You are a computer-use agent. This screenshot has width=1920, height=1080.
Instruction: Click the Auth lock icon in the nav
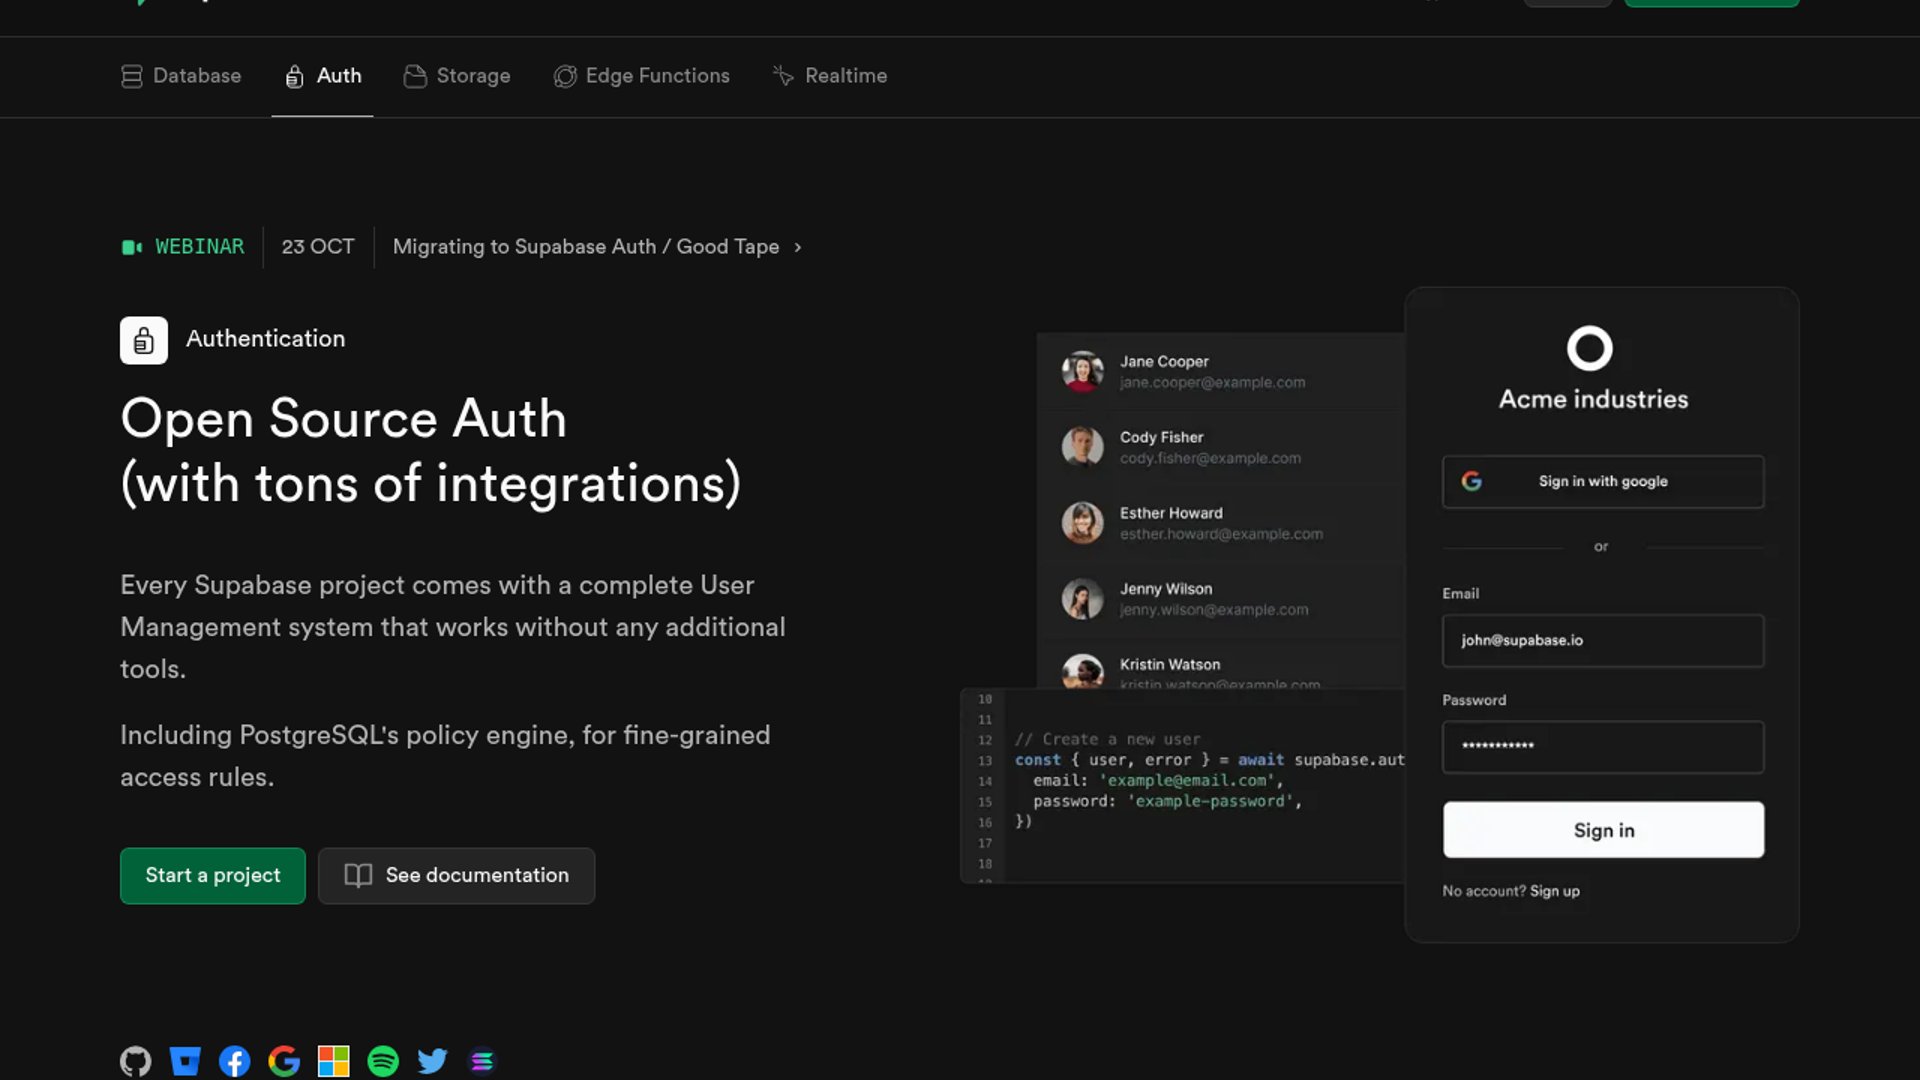pyautogui.click(x=294, y=77)
